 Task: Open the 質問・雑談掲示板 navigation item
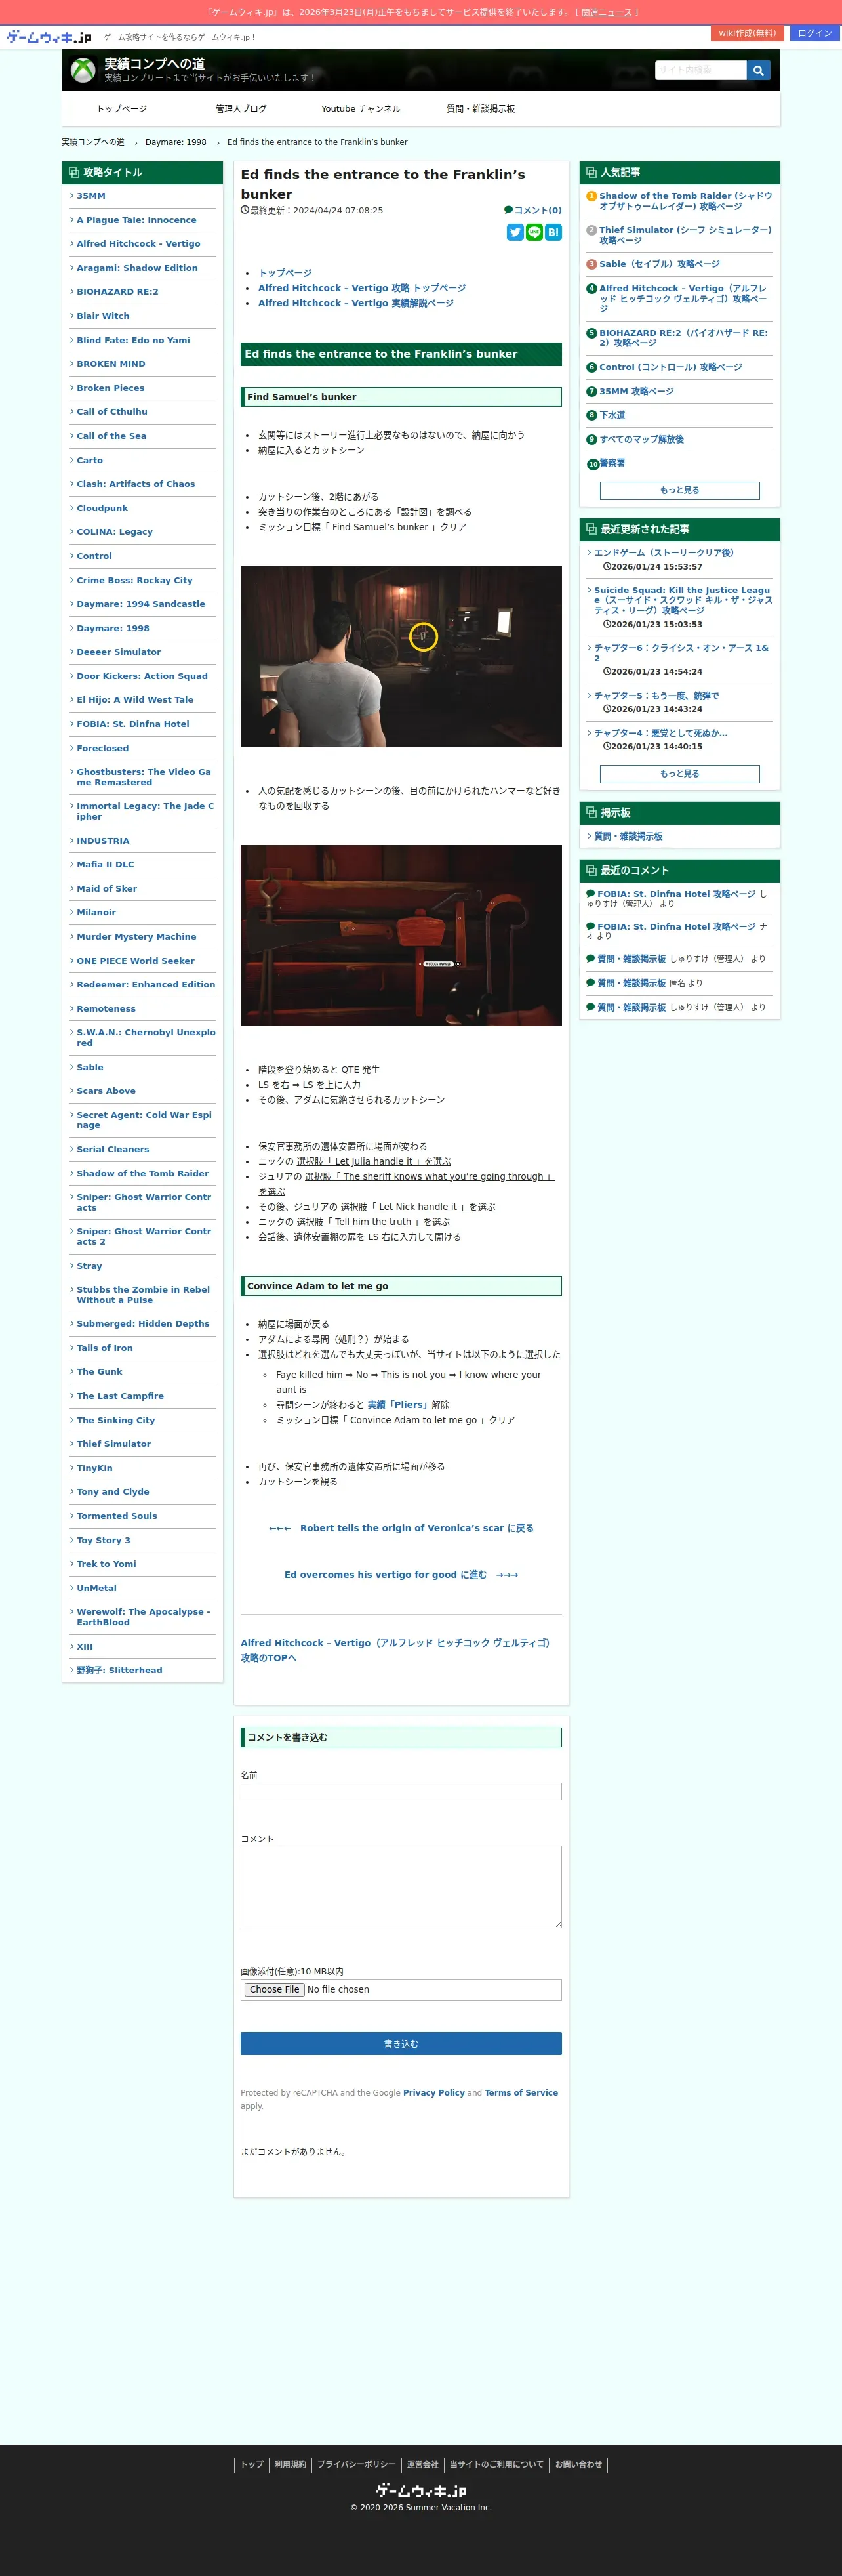(x=480, y=109)
